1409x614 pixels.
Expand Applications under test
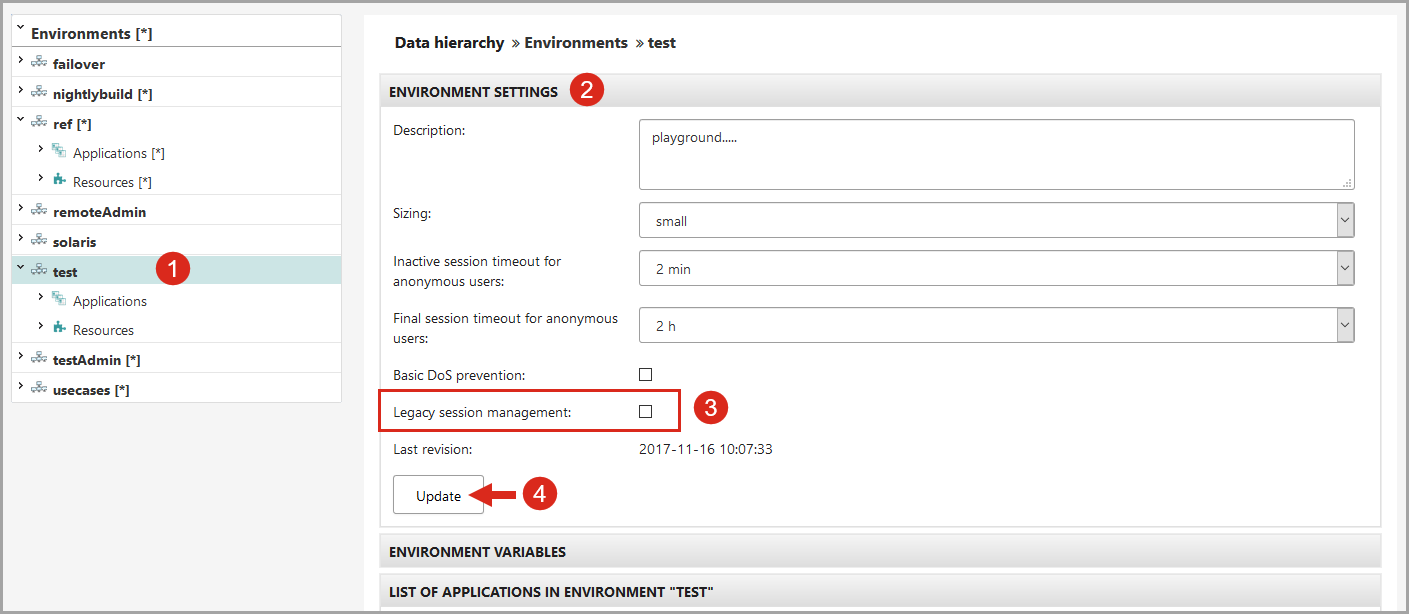pyautogui.click(x=41, y=297)
